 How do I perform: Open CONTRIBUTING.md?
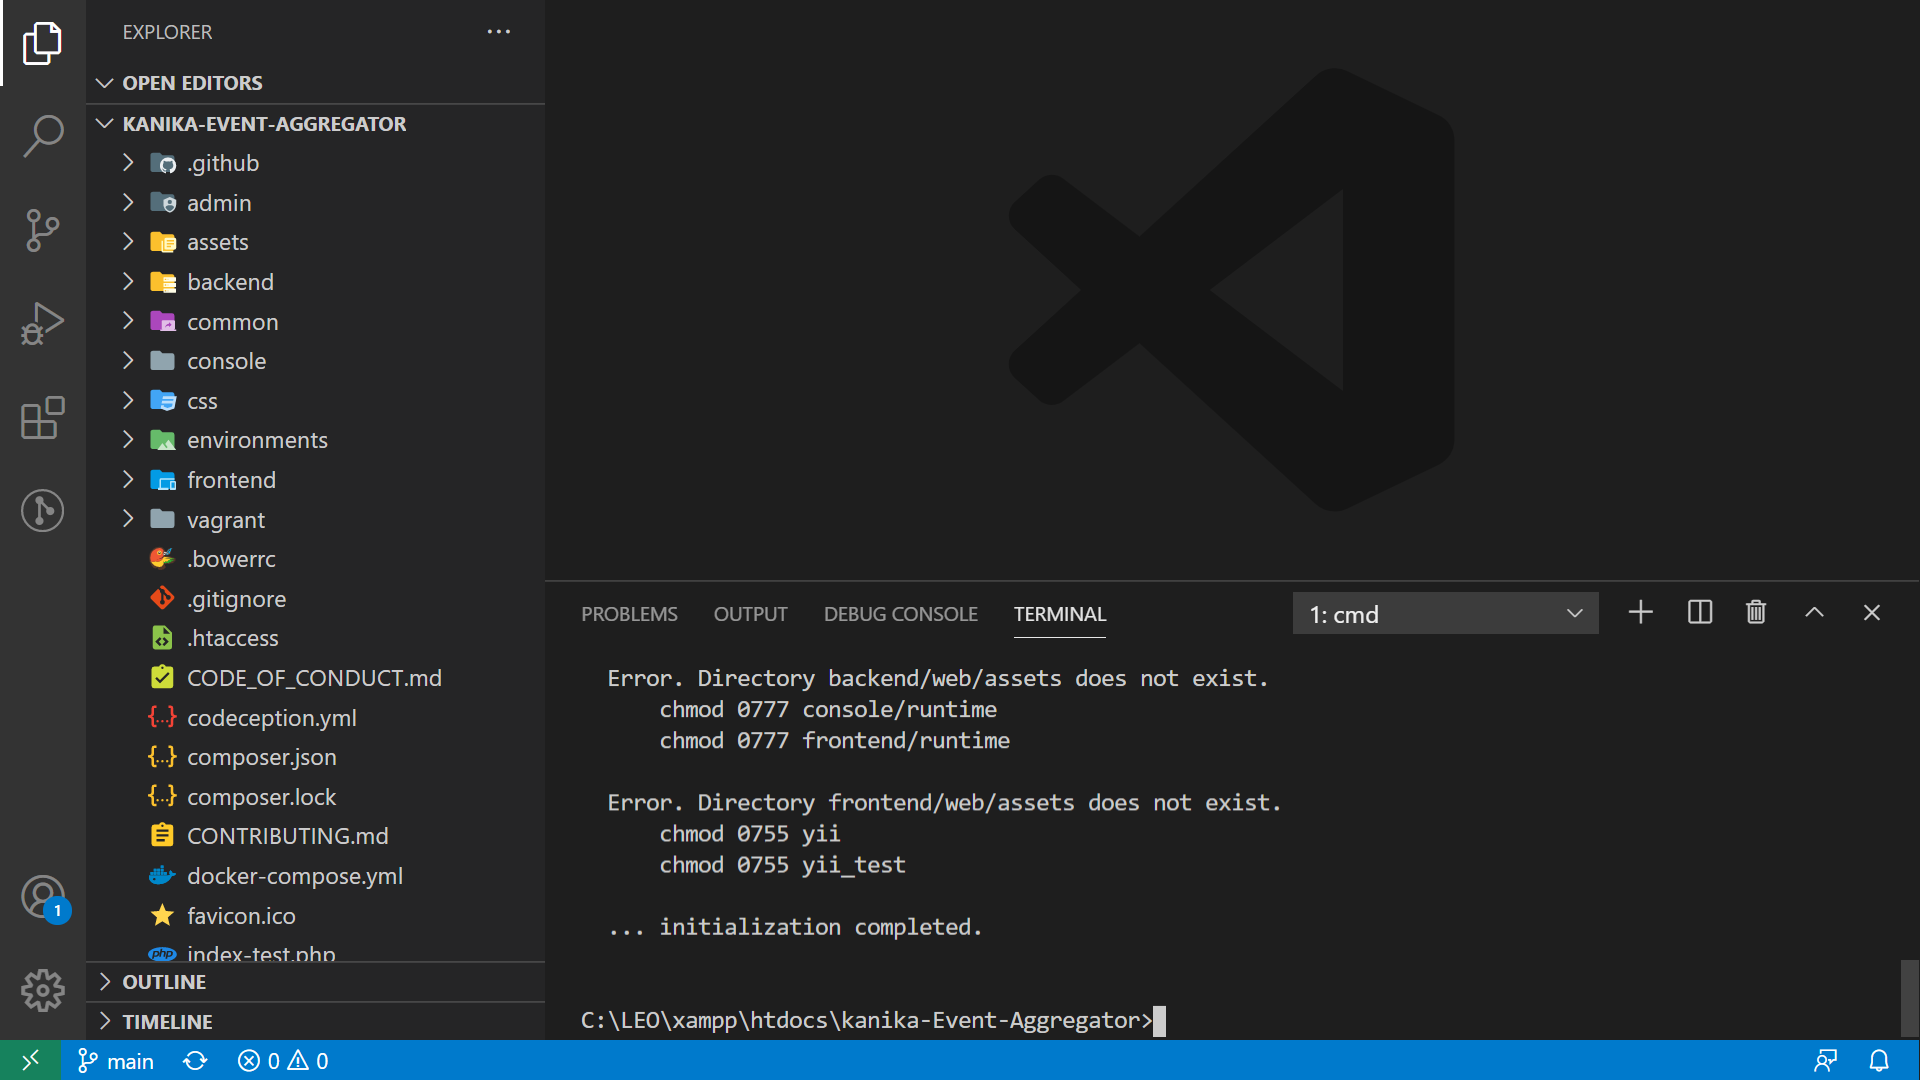(x=315, y=836)
